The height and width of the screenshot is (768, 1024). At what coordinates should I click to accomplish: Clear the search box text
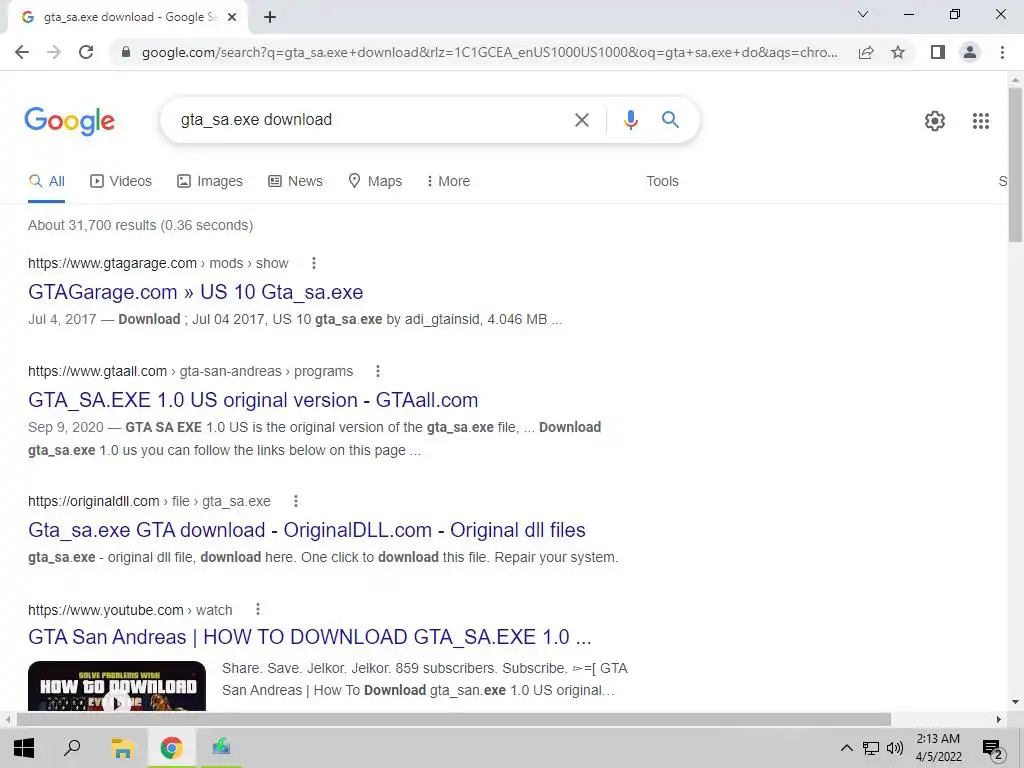[x=581, y=120]
